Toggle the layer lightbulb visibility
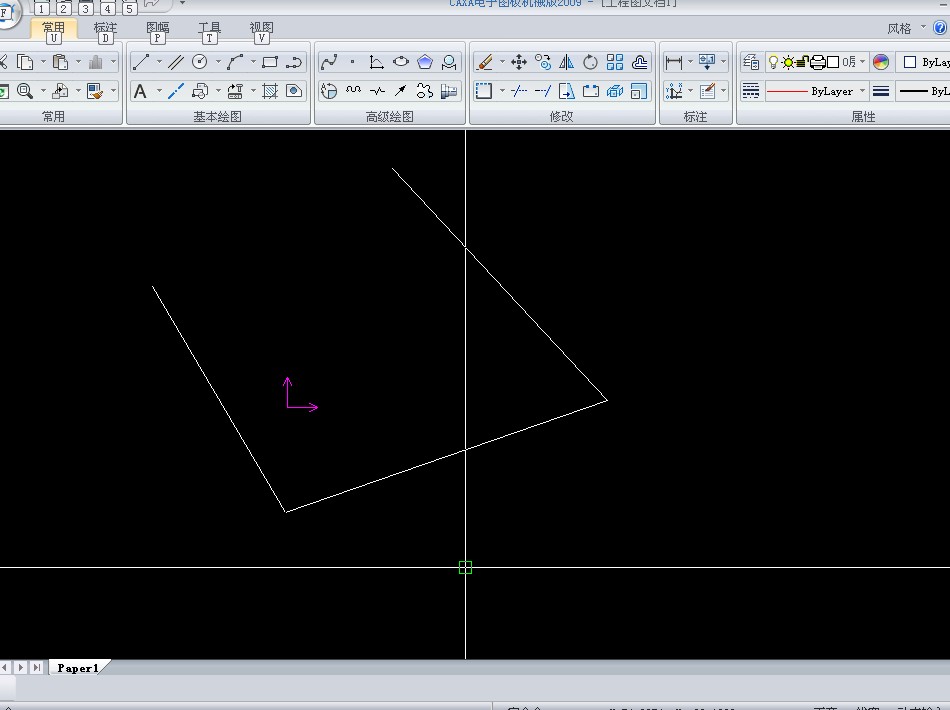 click(x=773, y=62)
